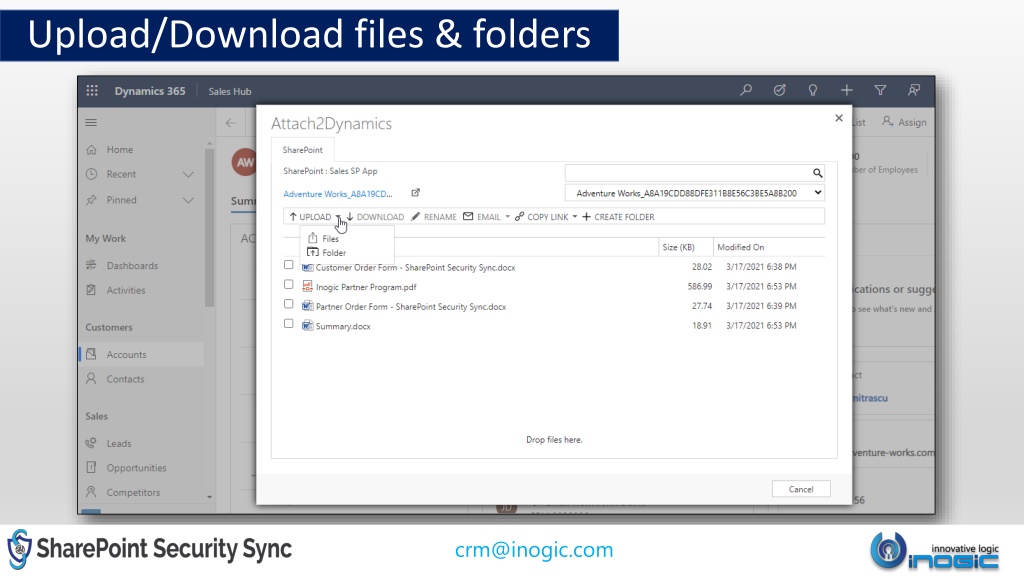Toggle the hamburger site map menu
1024x576 pixels.
pyautogui.click(x=91, y=122)
